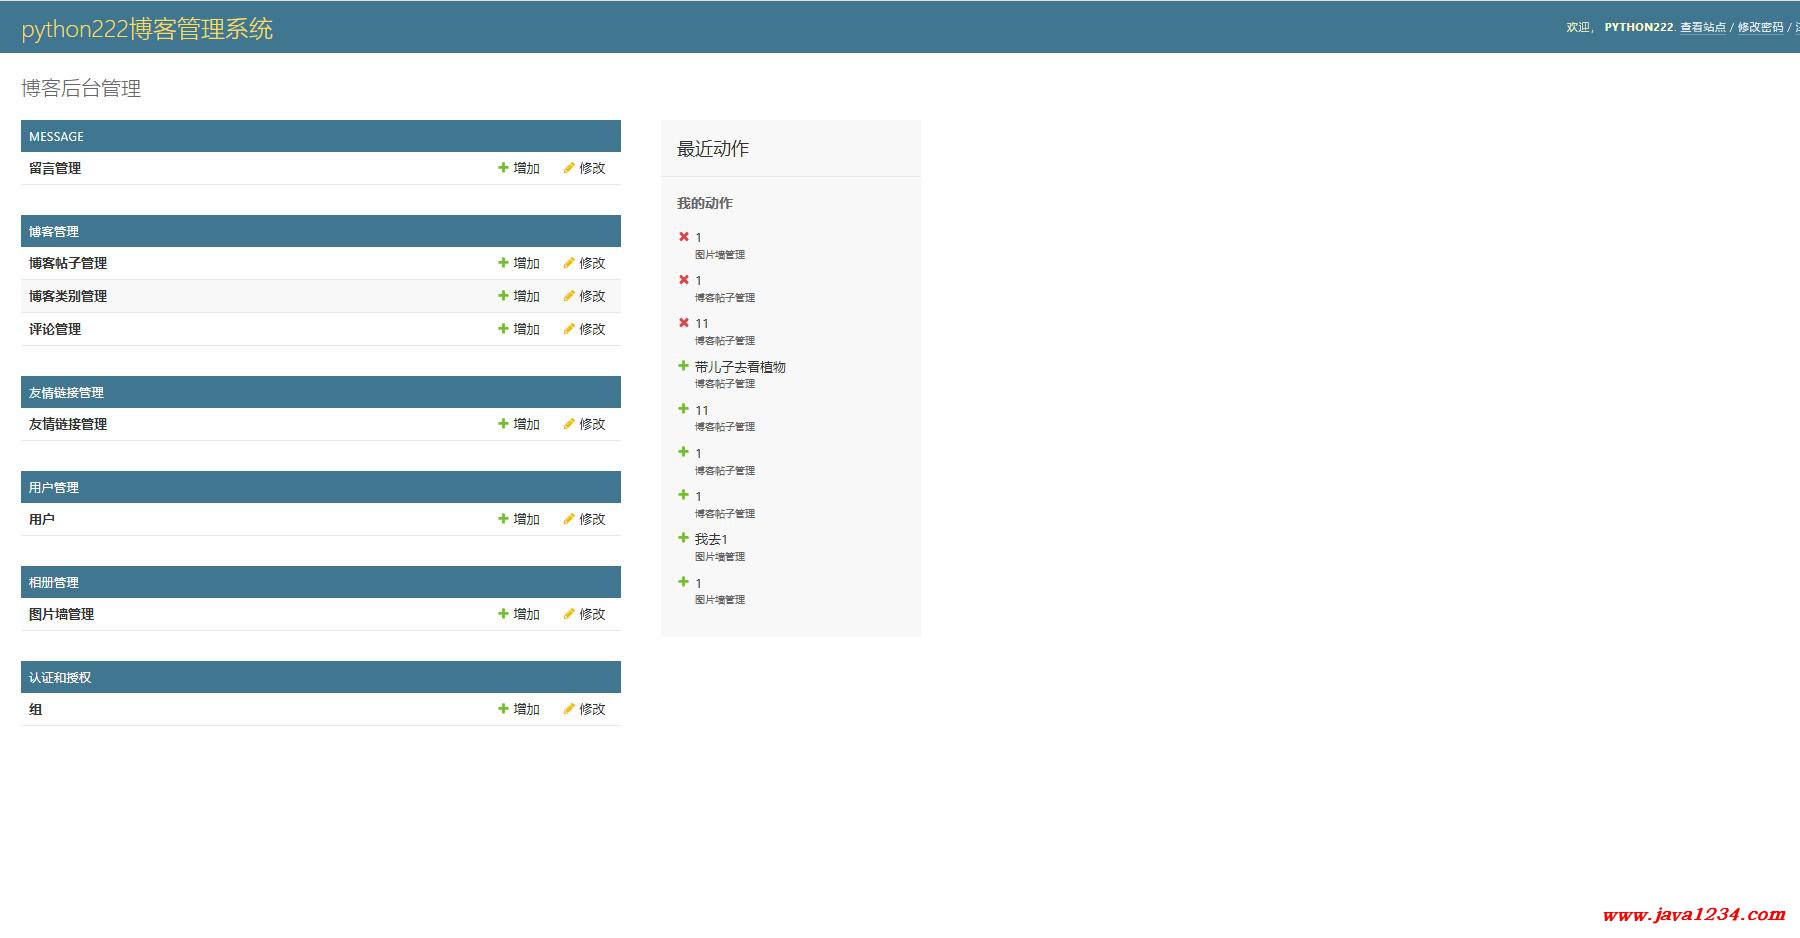The width and height of the screenshot is (1800, 938).
Task: Open the 留言管理 model list
Action: 55,168
